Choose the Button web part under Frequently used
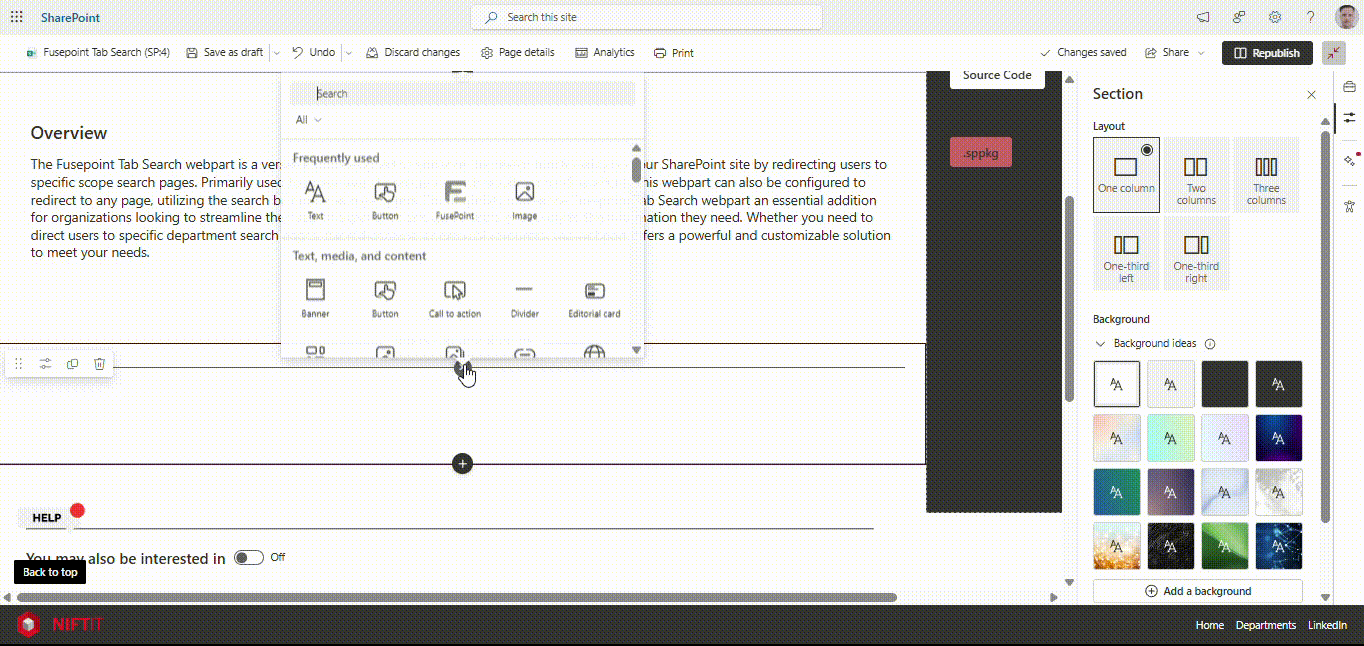 point(385,200)
